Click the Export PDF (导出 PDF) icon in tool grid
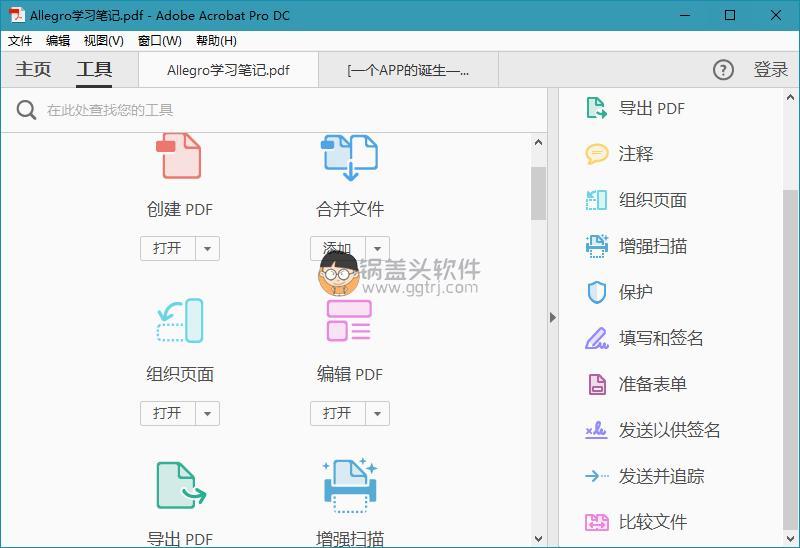 tap(181, 485)
